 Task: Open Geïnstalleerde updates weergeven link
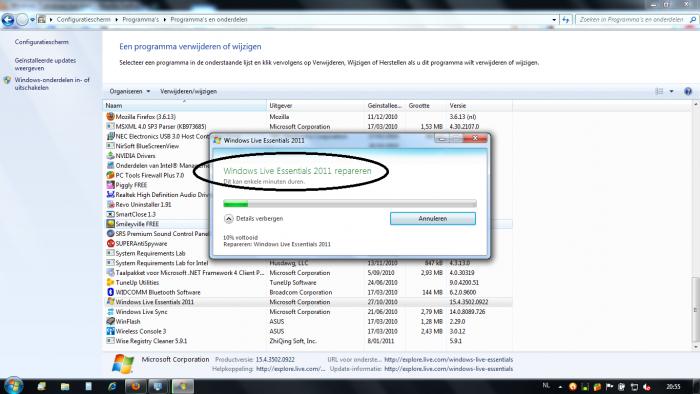[45, 64]
